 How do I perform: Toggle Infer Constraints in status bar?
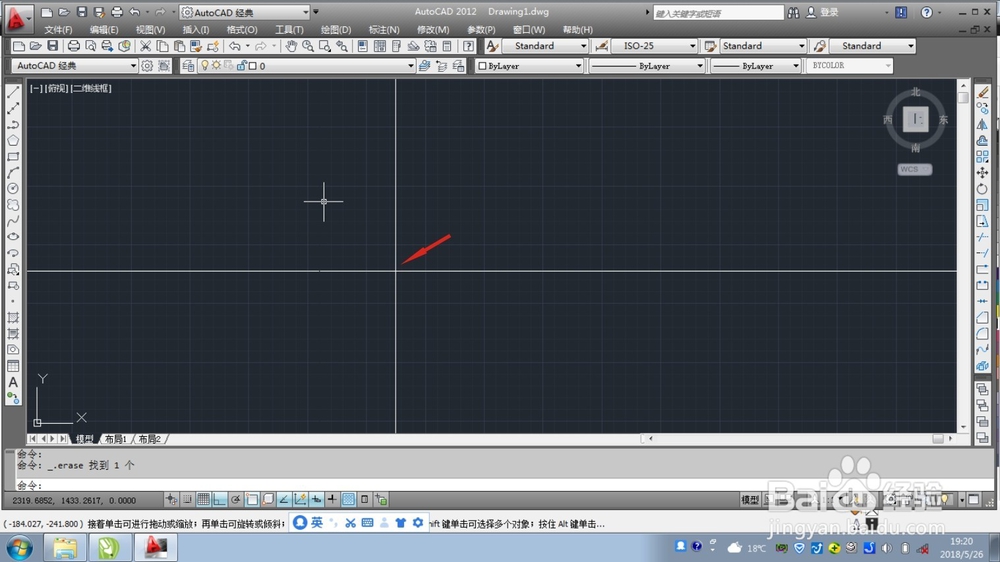pos(171,499)
